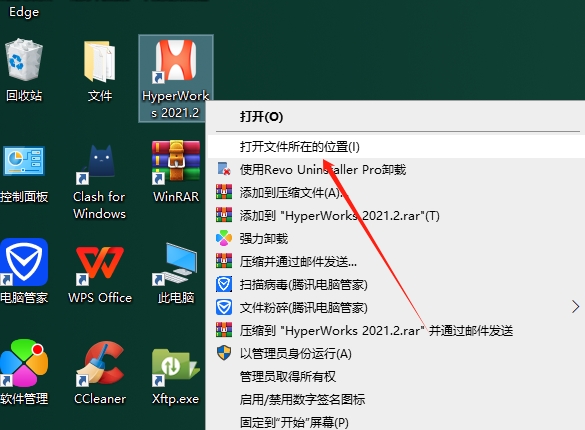Choose 固定到"开始"屏幕(P) entry

pos(395,423)
